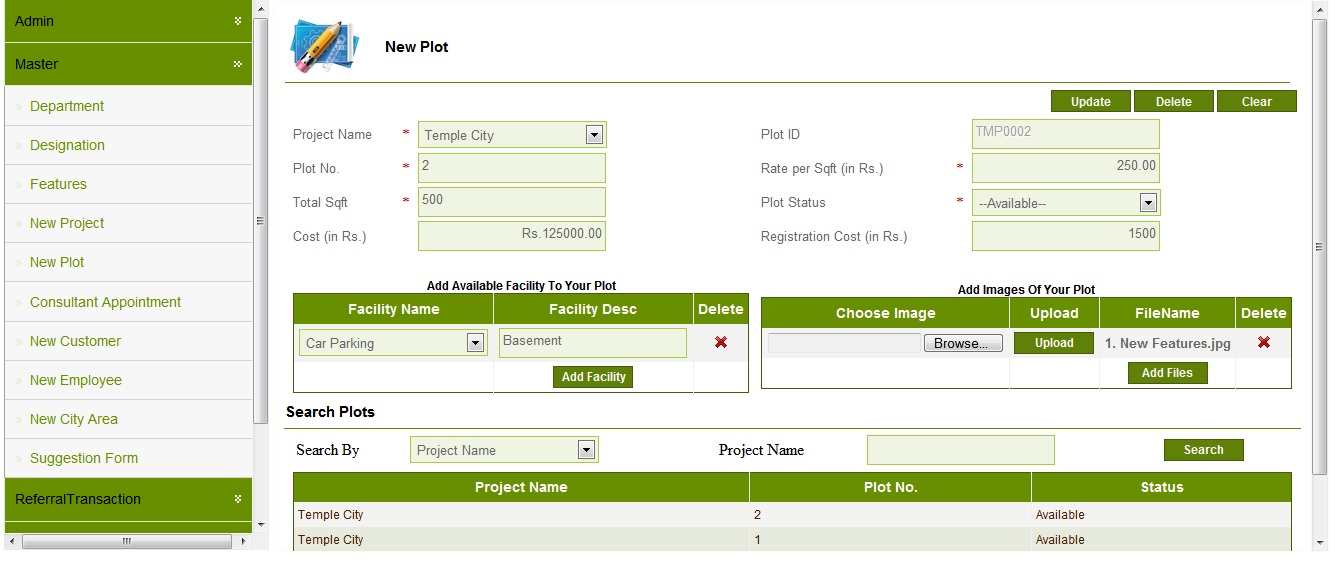Open the Plot Status dropdown
This screenshot has height=571, width=1335.
pos(1149,203)
